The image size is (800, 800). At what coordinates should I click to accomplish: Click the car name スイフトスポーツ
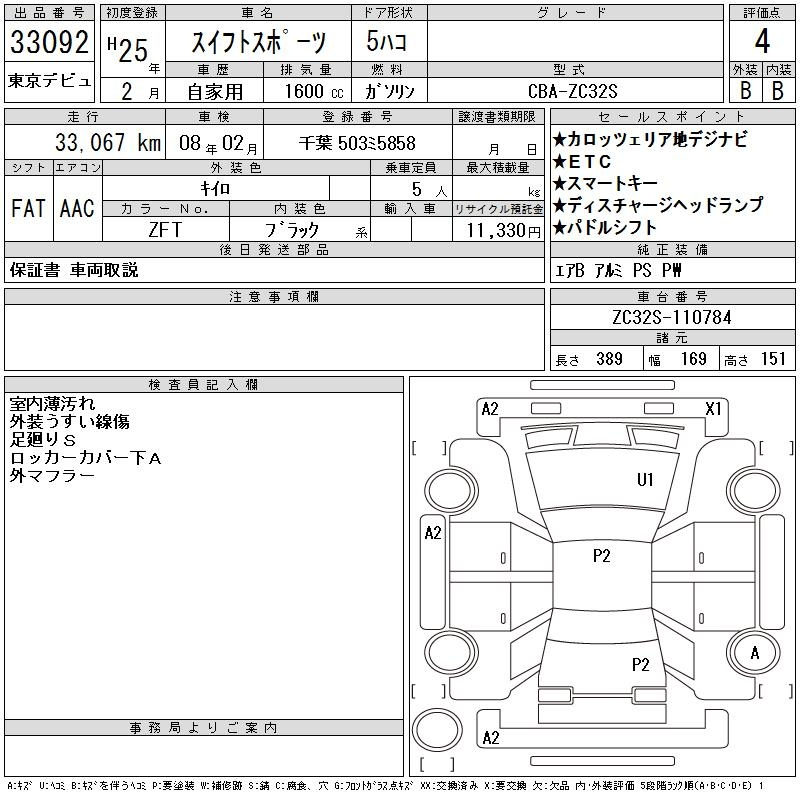[x=258, y=42]
